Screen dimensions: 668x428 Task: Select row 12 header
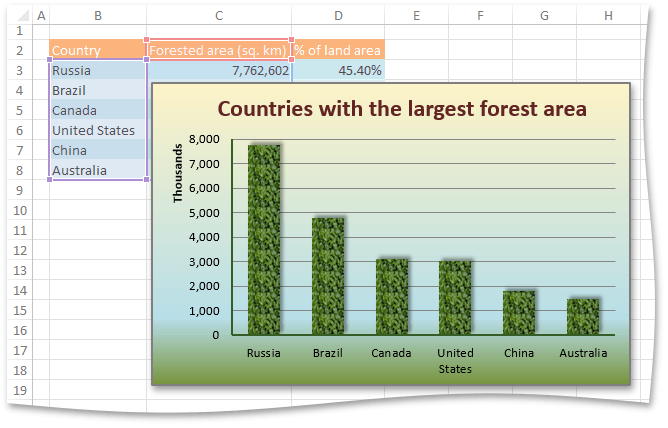click(x=20, y=250)
